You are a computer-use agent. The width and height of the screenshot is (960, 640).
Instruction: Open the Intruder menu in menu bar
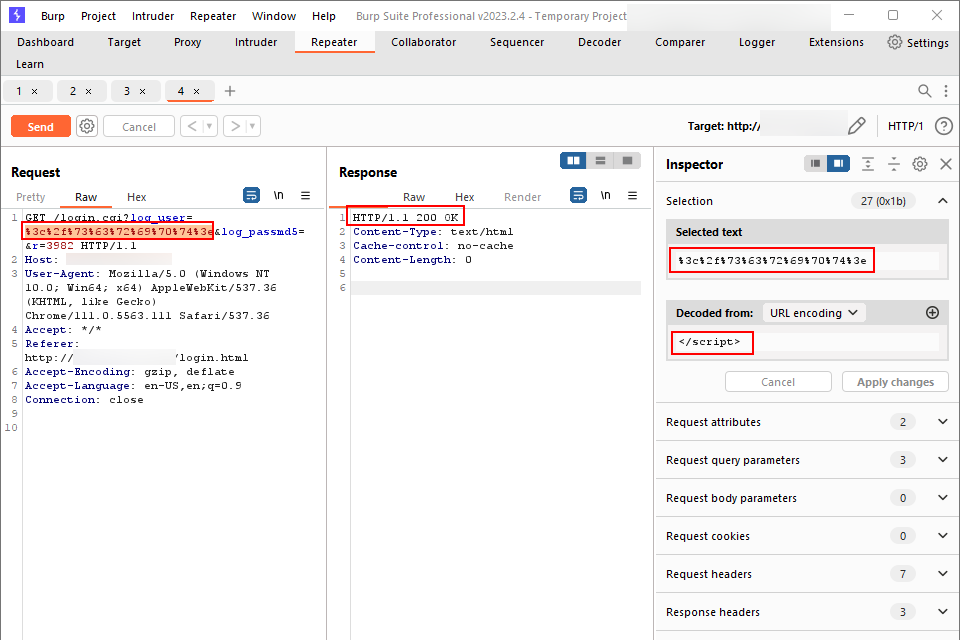(153, 16)
